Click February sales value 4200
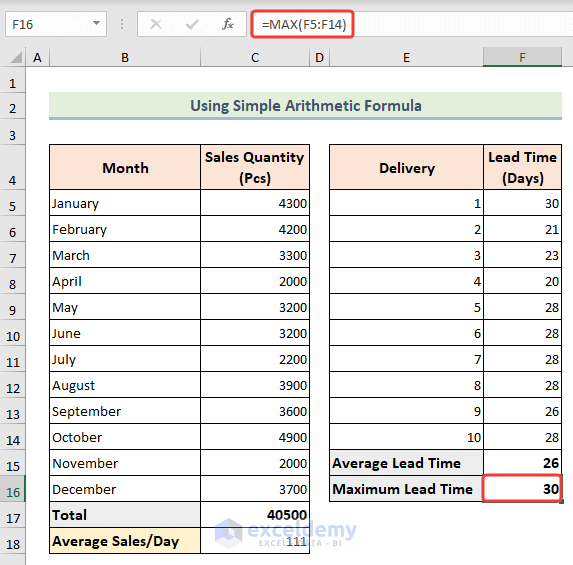 pyautogui.click(x=255, y=229)
